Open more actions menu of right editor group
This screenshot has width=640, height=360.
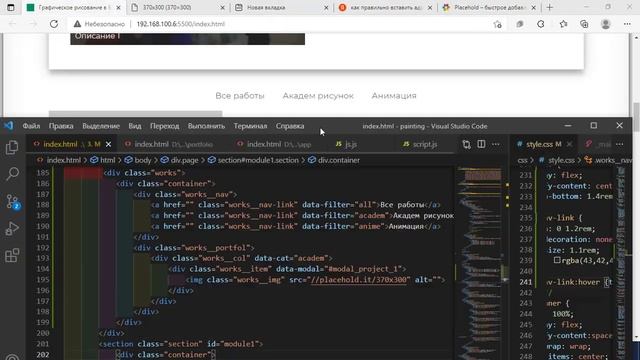tap(620, 144)
